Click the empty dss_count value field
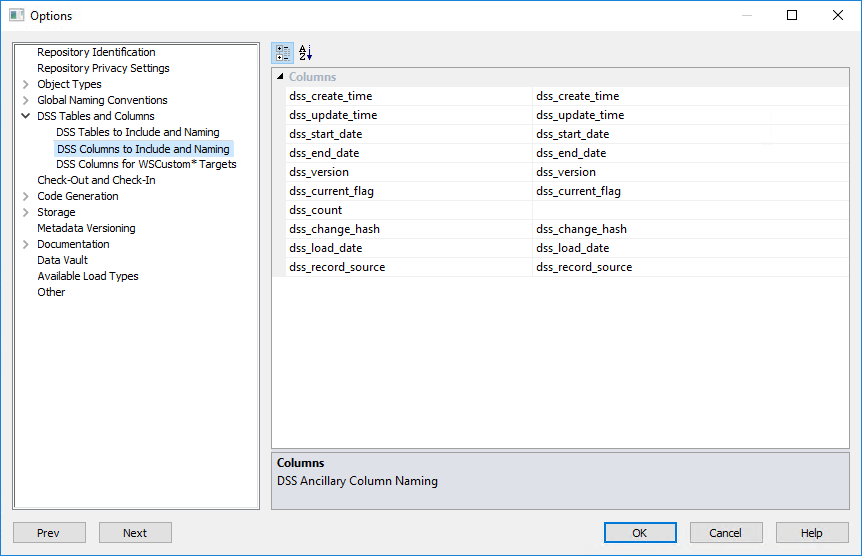This screenshot has width=862, height=558. pos(690,210)
